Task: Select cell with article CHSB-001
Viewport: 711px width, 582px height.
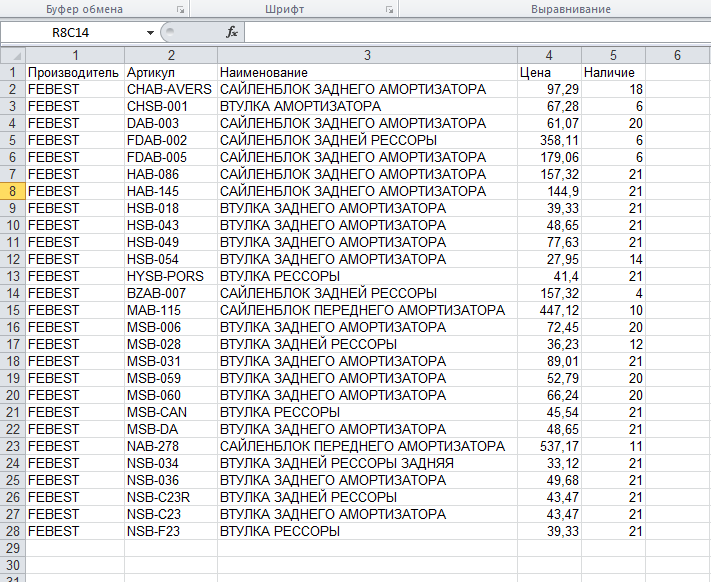Action: [171, 107]
